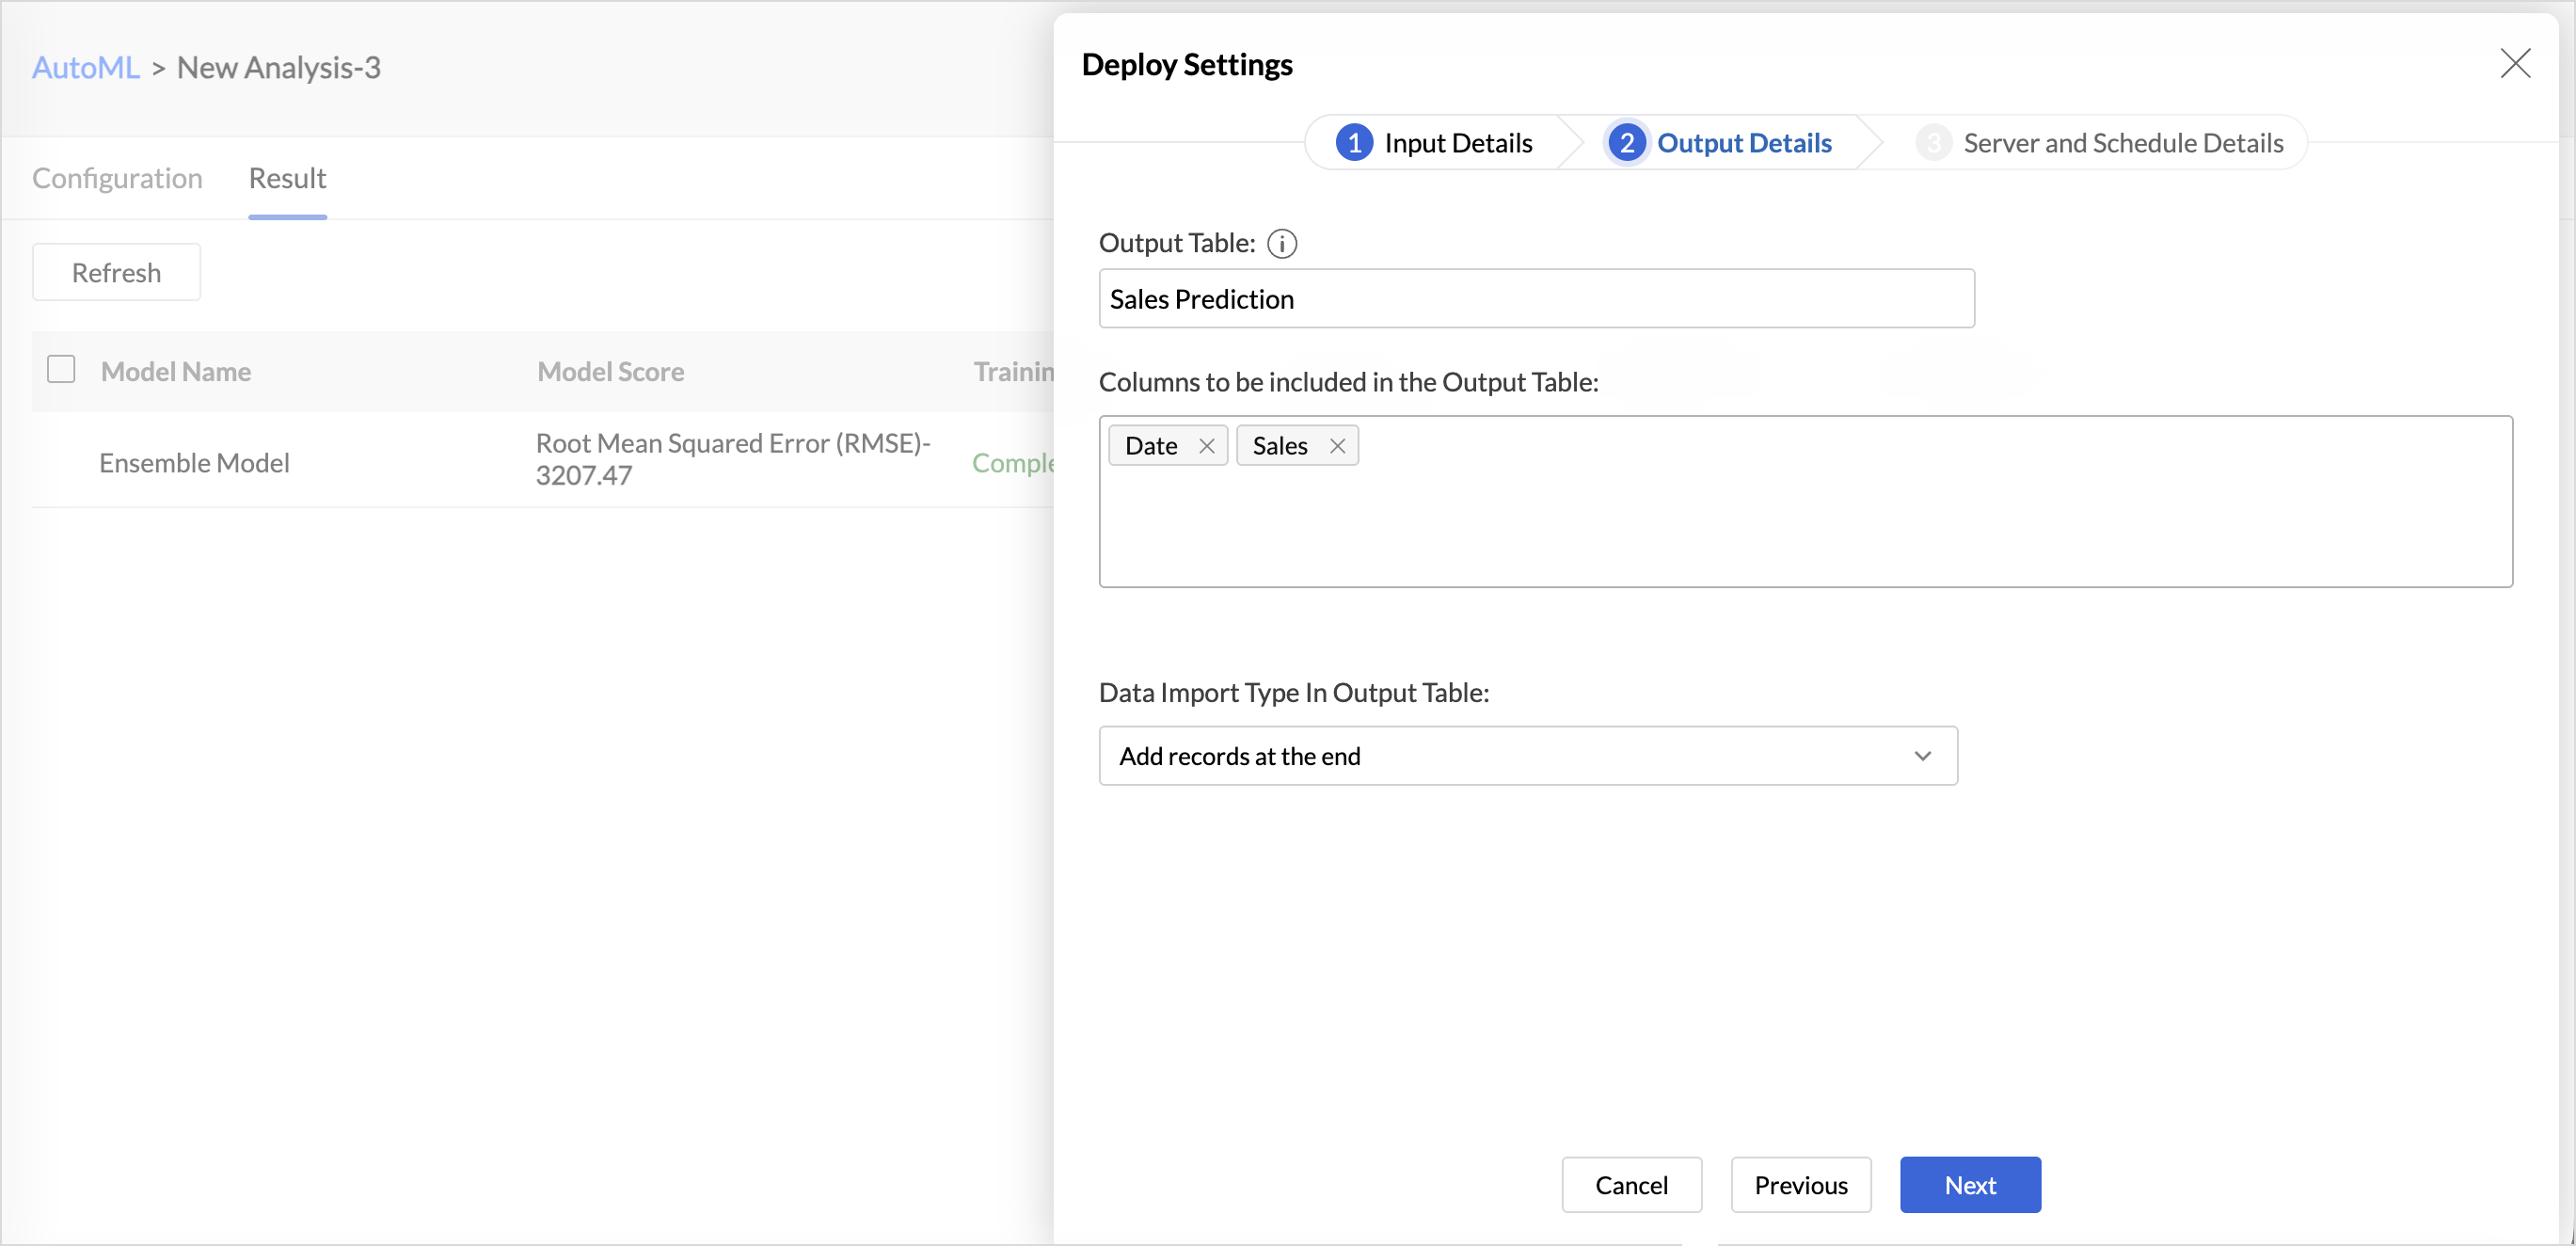Click step 1 circle icon
This screenshot has width=2576, height=1246.
click(x=1354, y=143)
